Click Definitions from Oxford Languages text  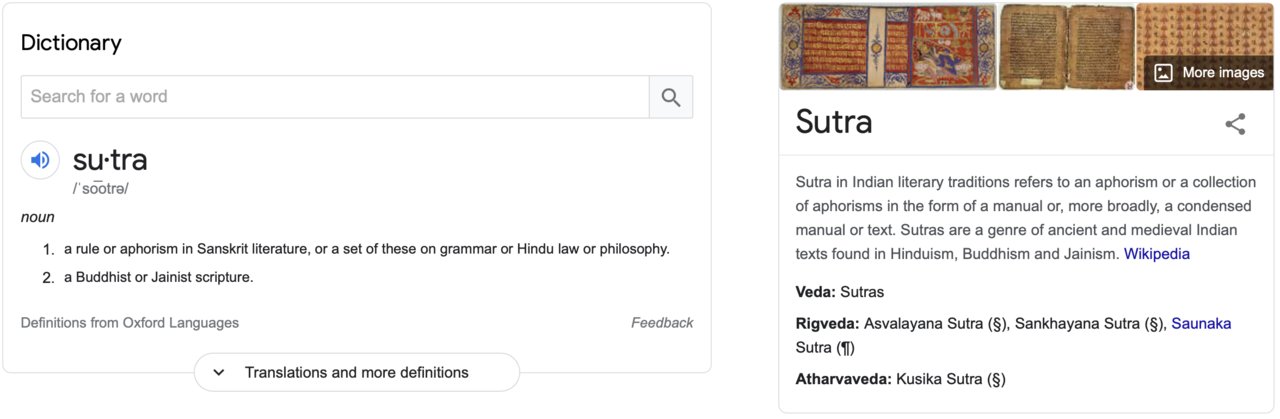tap(130, 323)
